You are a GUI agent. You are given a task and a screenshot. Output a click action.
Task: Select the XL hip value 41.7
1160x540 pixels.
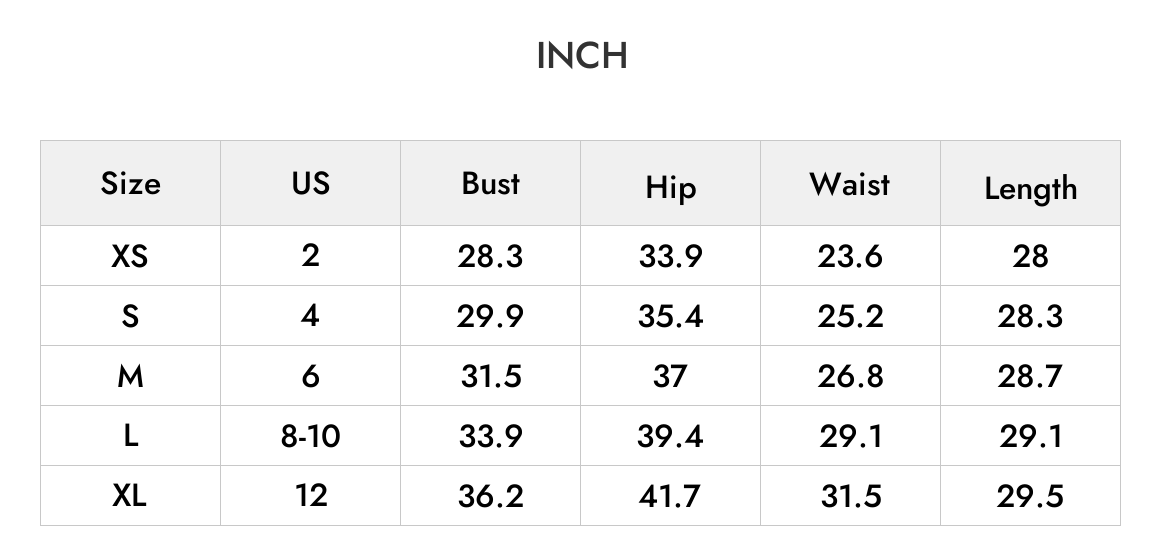670,496
